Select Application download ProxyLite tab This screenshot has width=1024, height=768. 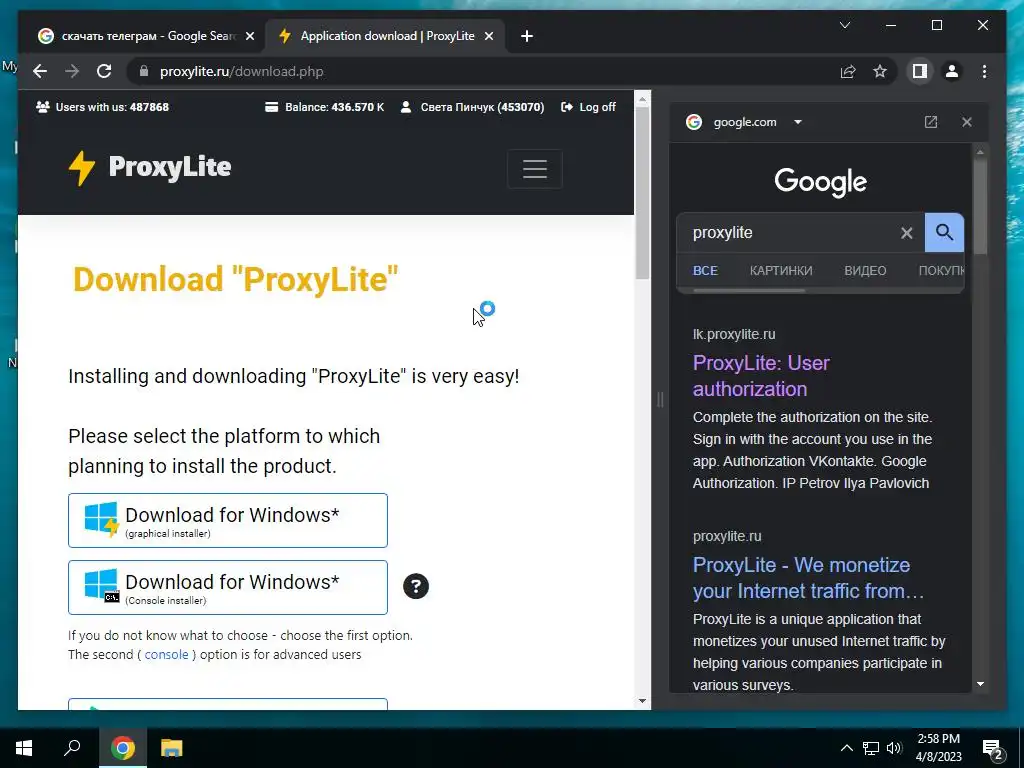(385, 36)
